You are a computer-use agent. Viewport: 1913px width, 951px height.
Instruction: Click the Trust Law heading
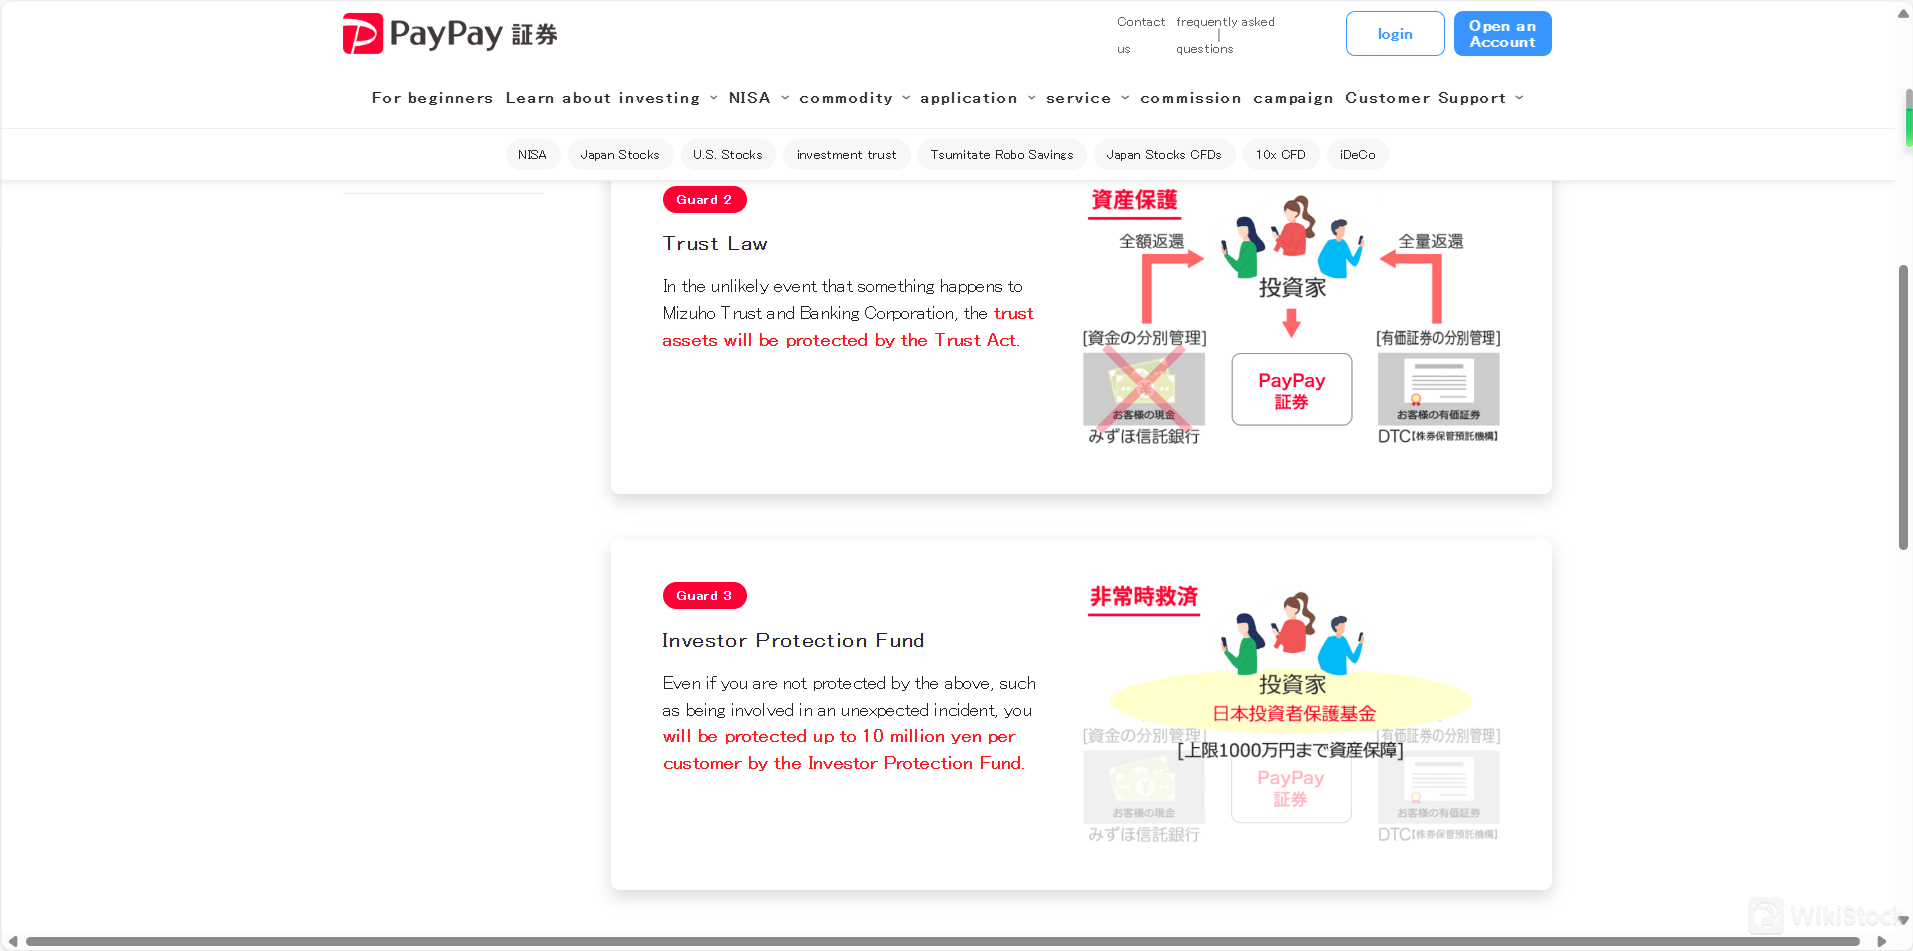tap(715, 243)
